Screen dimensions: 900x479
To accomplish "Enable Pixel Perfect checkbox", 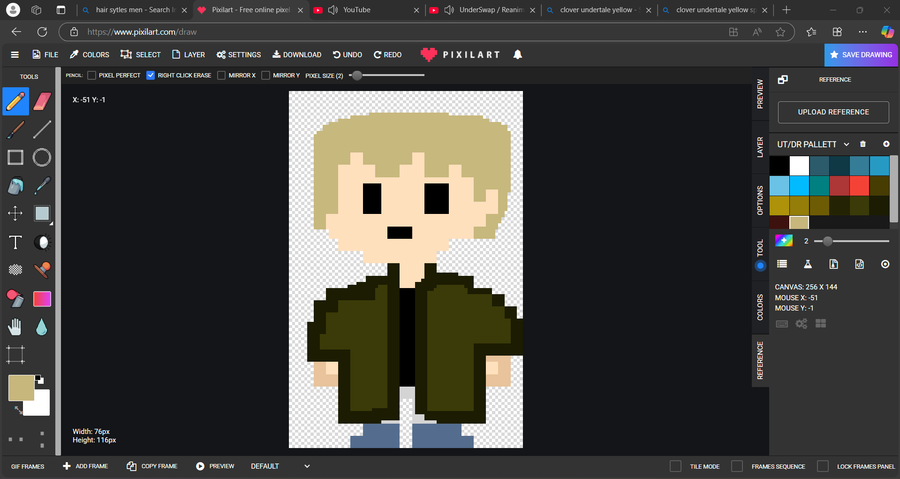I will [91, 75].
